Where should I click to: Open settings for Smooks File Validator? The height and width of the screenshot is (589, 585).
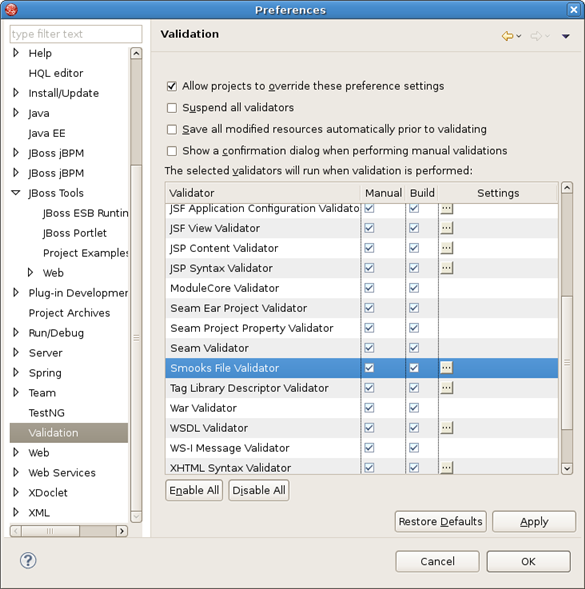tap(446, 367)
